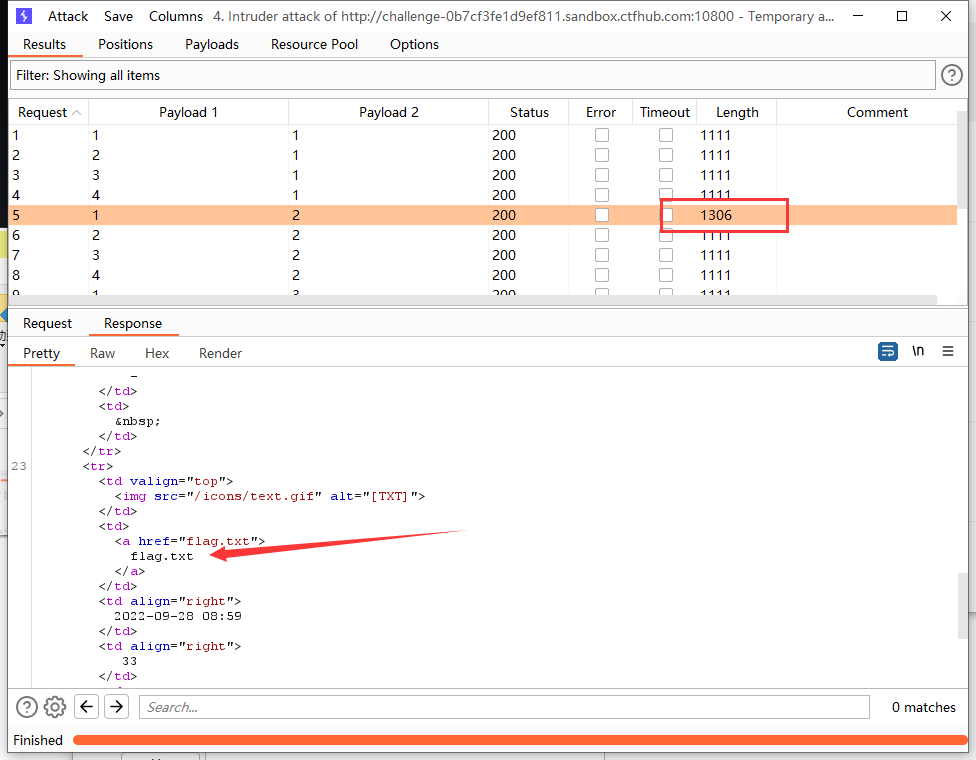Click the flag.txt href in response
The image size is (976, 760).
pyautogui.click(x=218, y=541)
